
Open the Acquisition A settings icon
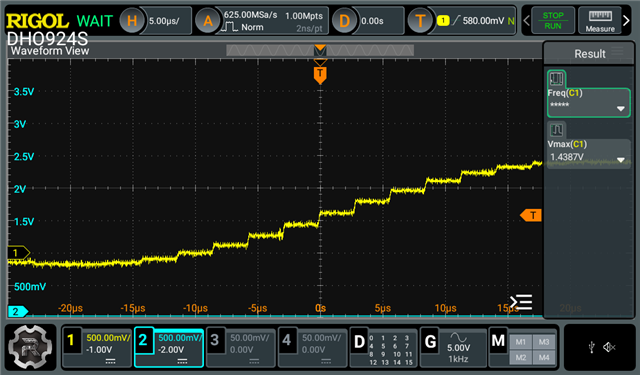tap(208, 20)
